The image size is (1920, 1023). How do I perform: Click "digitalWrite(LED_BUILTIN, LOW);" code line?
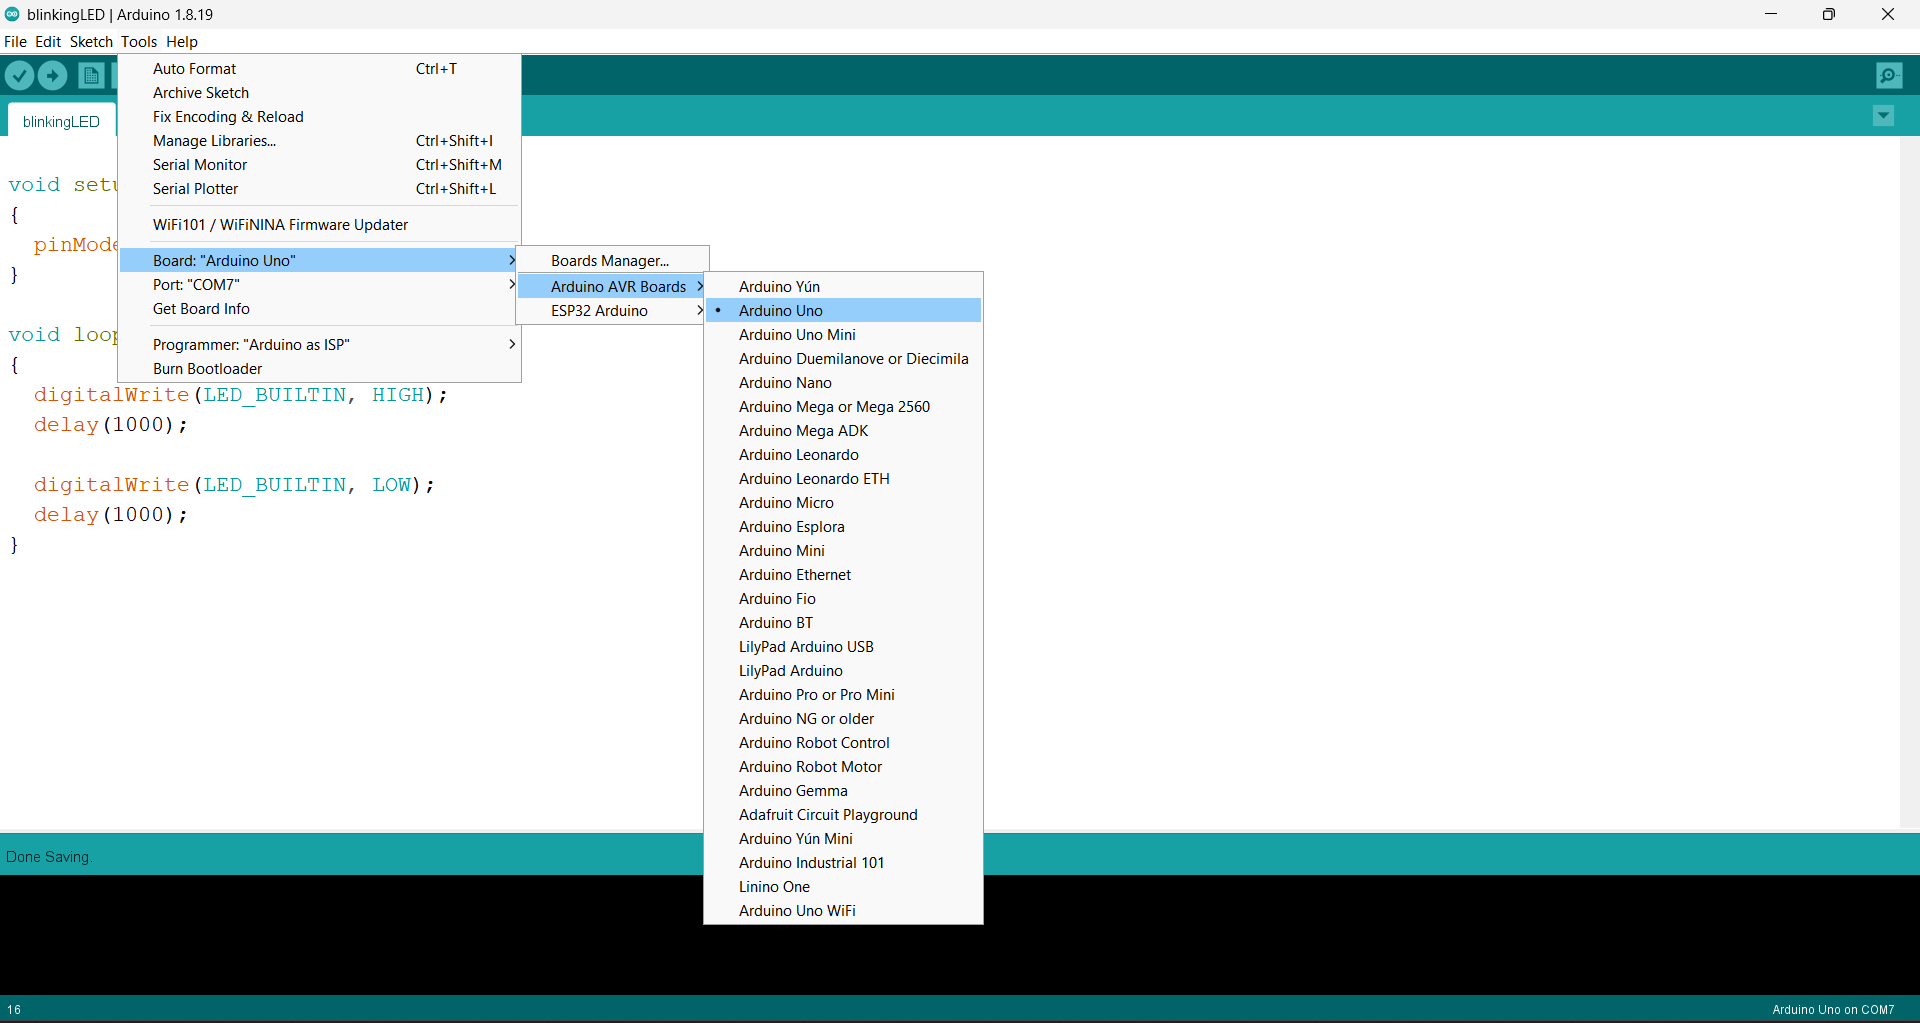pyautogui.click(x=234, y=485)
